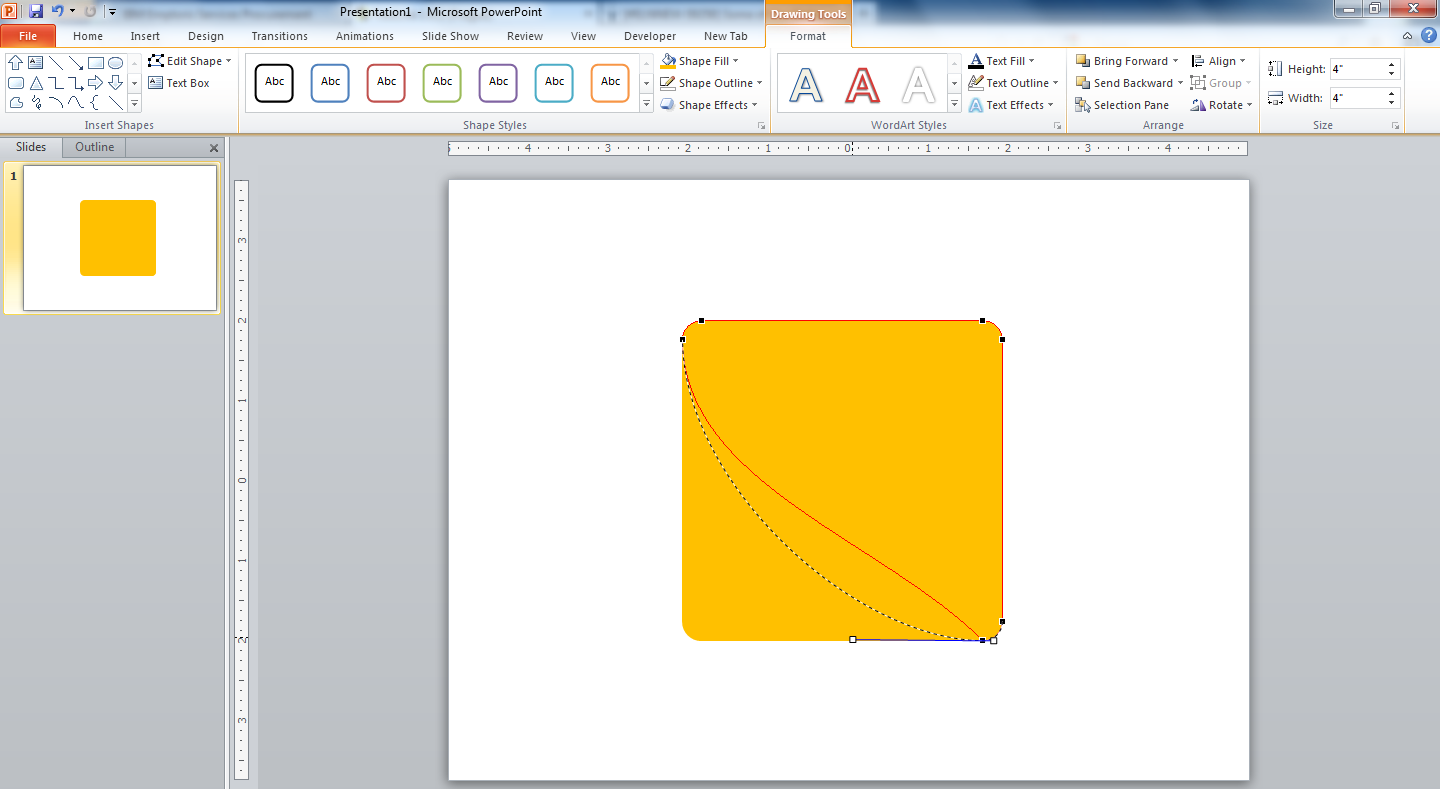Expand the Insert Shapes gallery More arrow
The height and width of the screenshot is (789, 1440).
pos(134,104)
